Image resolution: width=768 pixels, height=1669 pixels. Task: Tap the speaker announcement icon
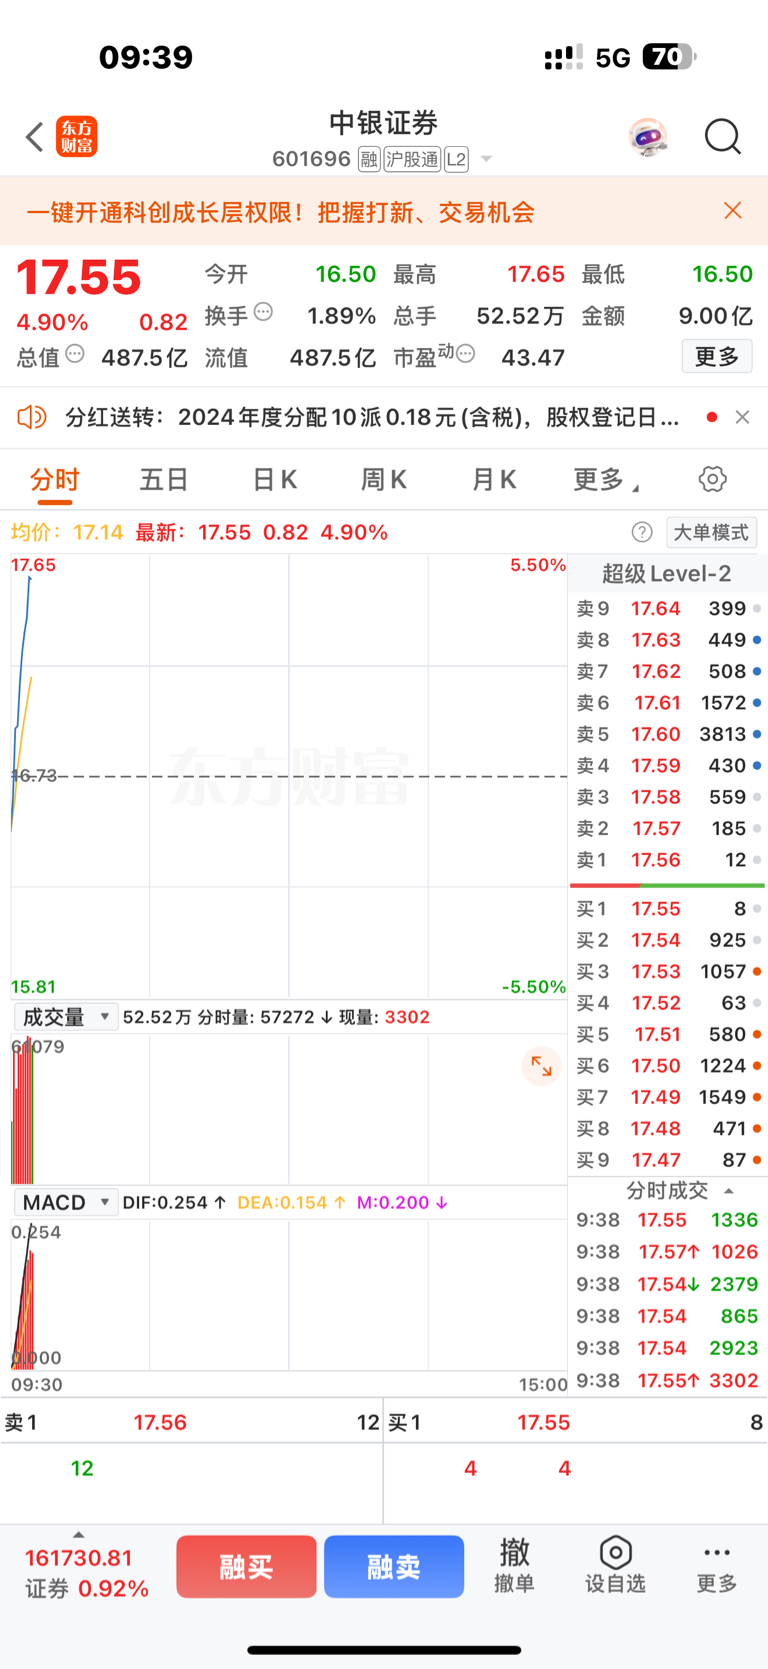click(x=32, y=417)
